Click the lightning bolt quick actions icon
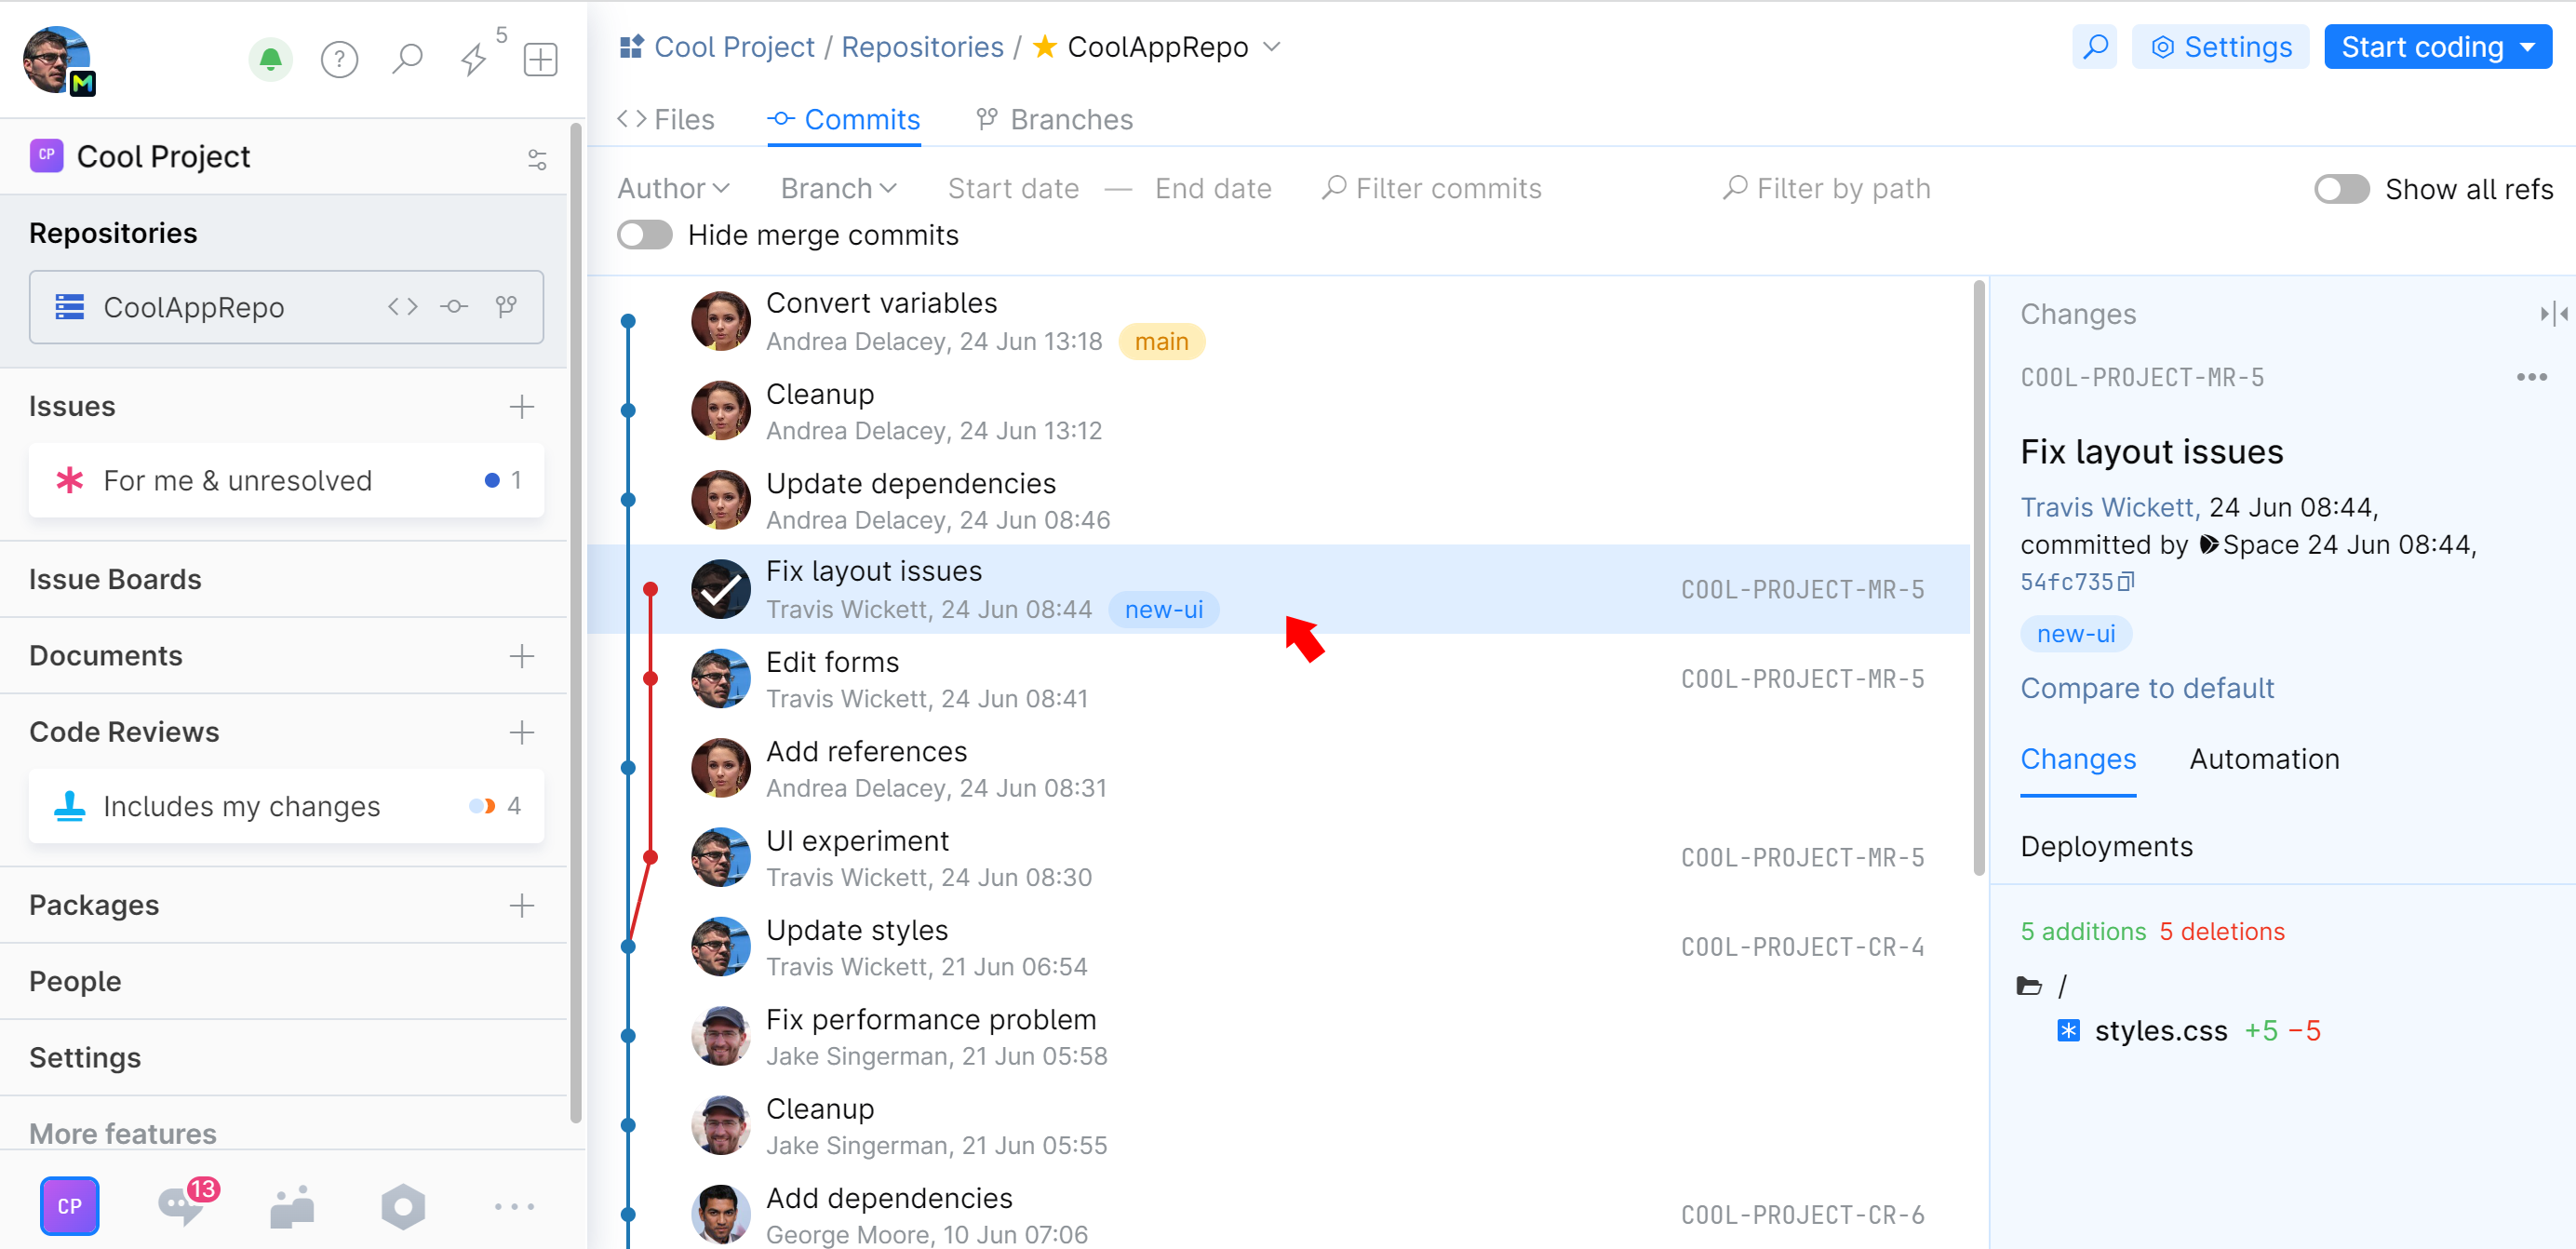 (x=473, y=60)
